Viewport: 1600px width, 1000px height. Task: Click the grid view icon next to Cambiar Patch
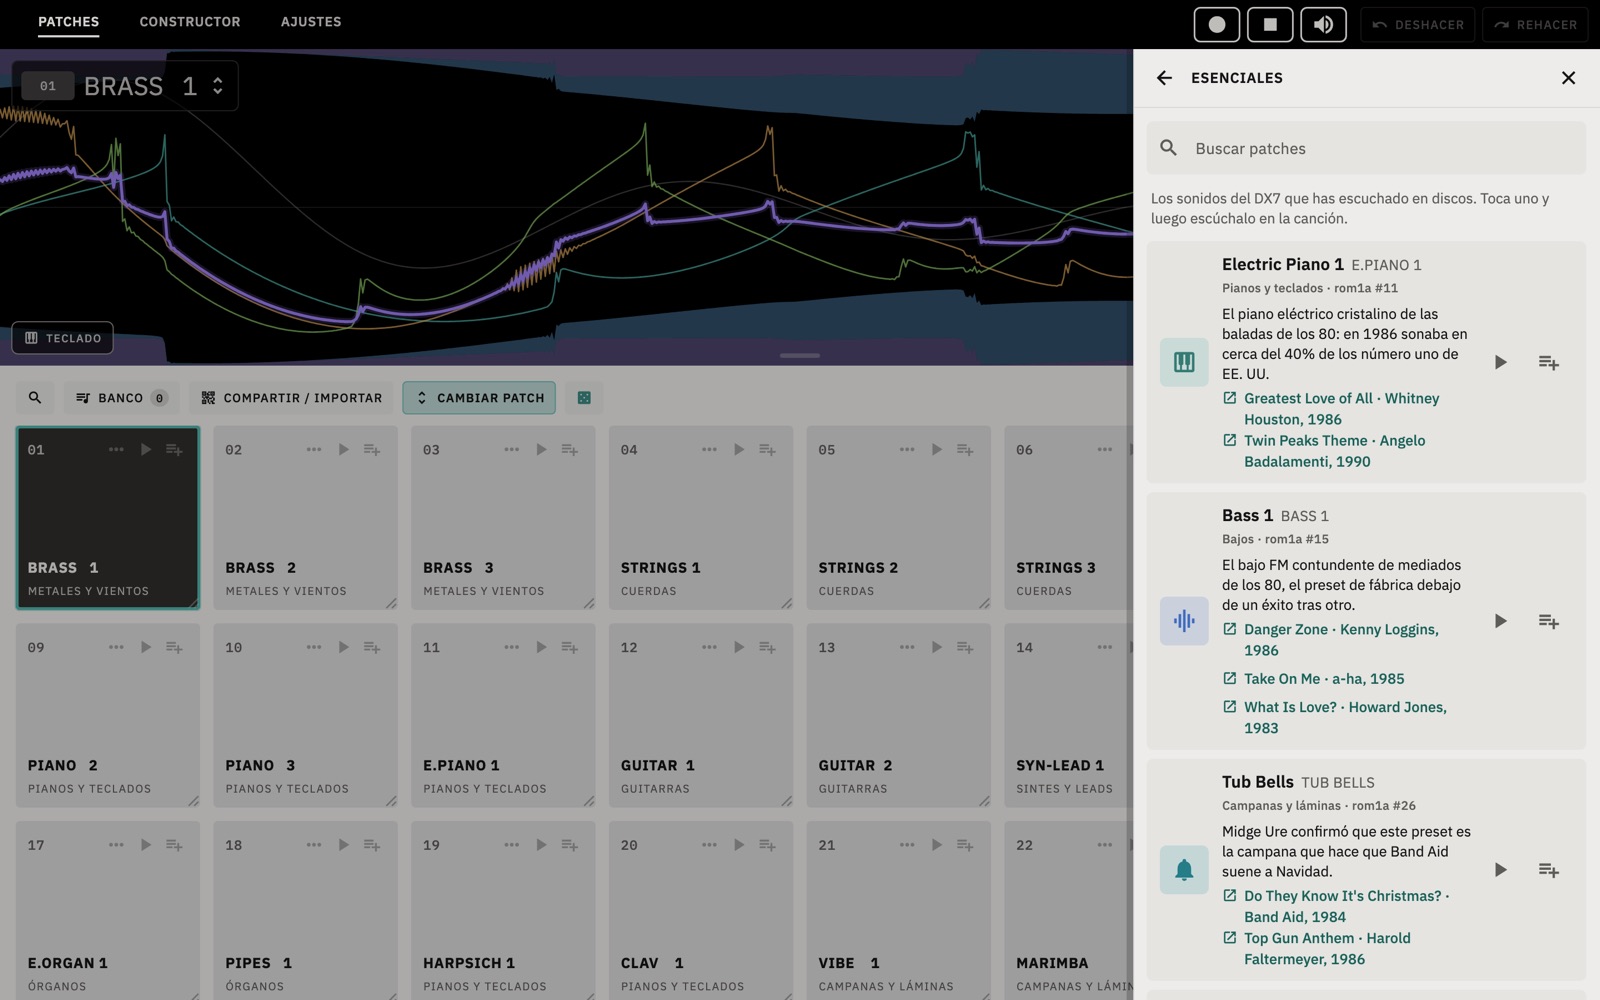(584, 398)
